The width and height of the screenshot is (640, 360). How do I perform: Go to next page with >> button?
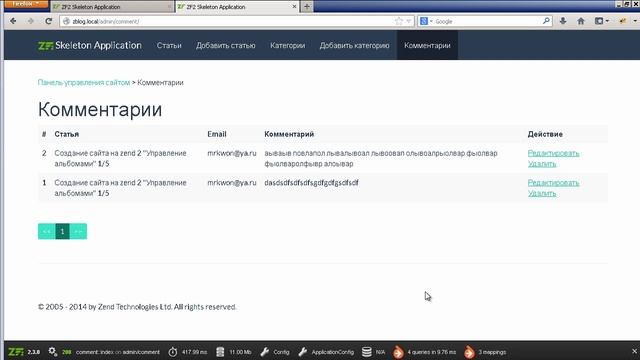click(x=78, y=231)
